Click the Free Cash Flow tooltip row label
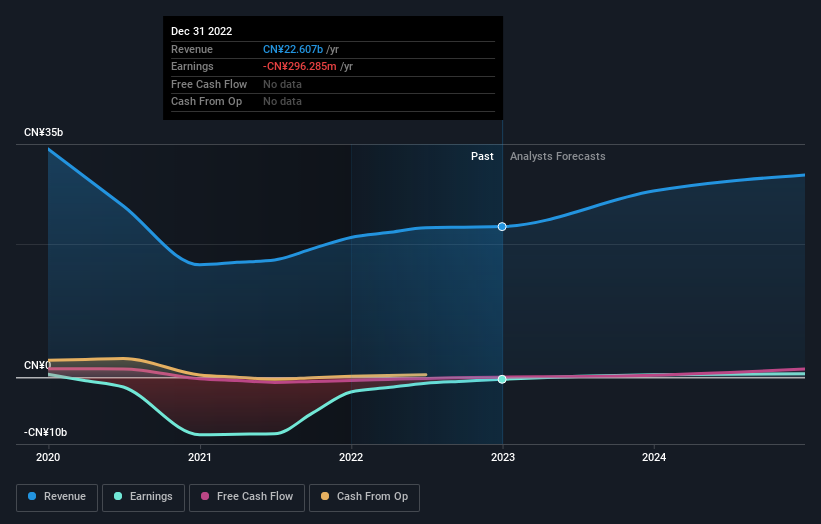 (209, 84)
